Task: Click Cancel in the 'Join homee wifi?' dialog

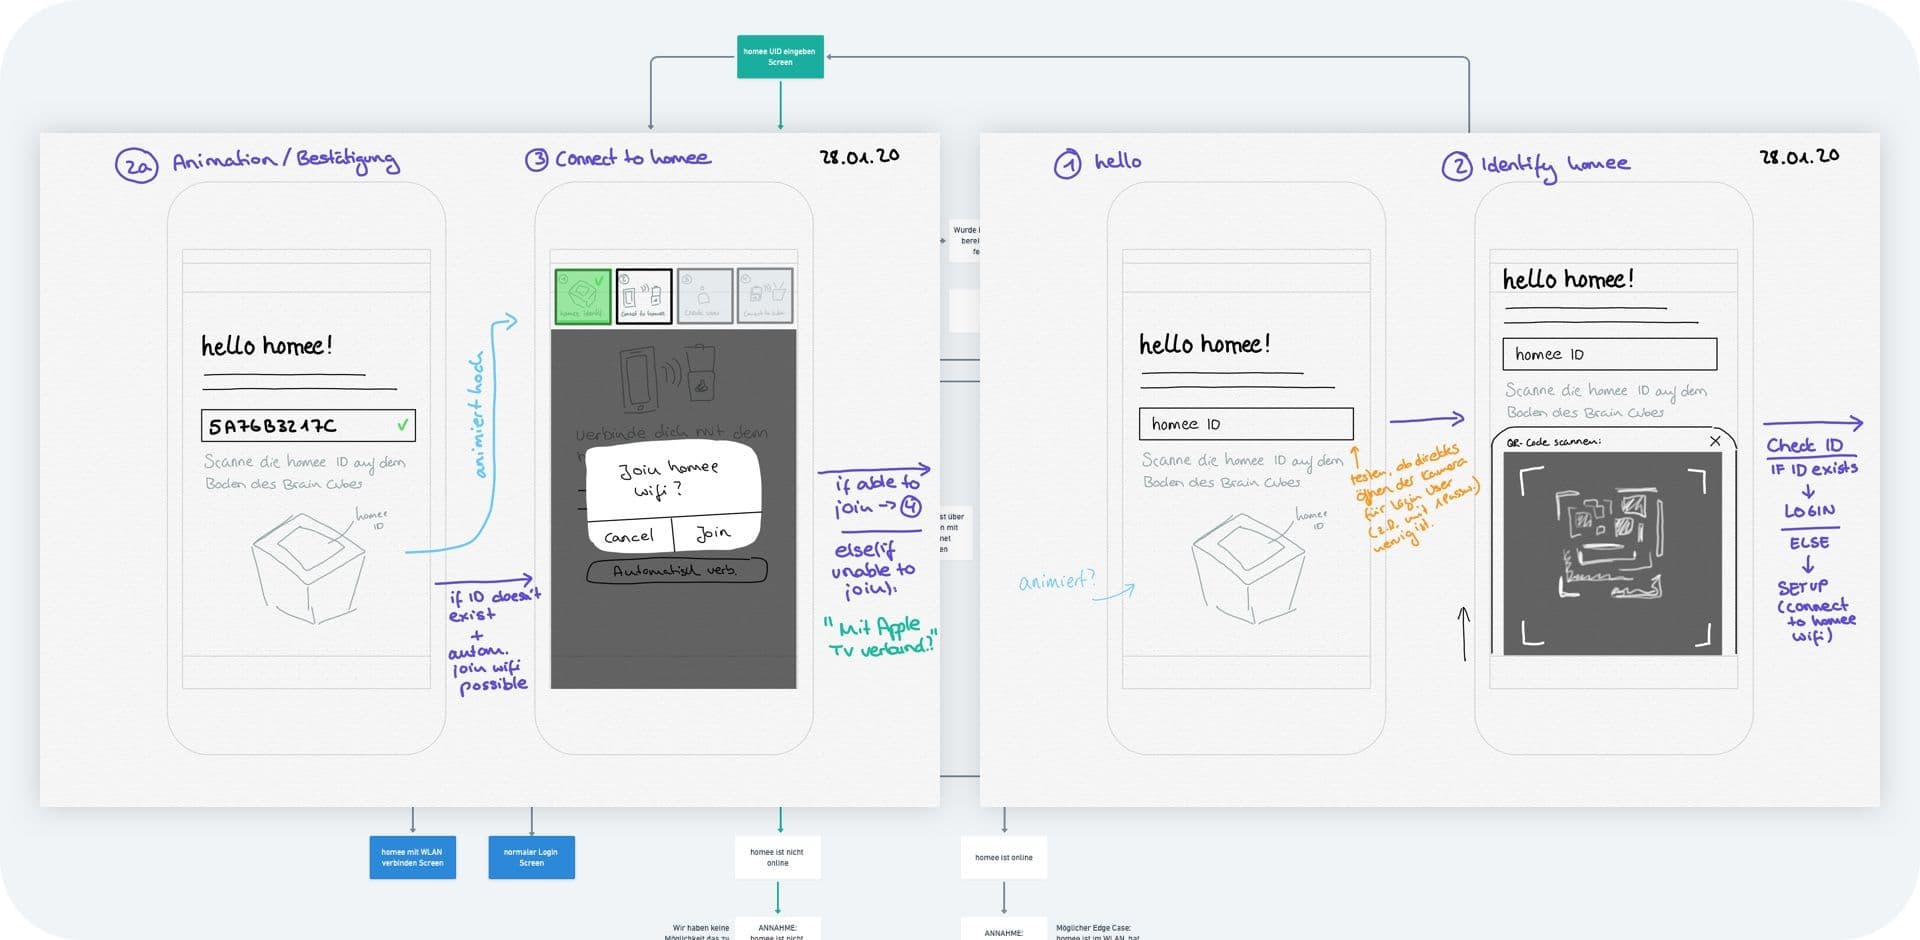Action: [628, 535]
